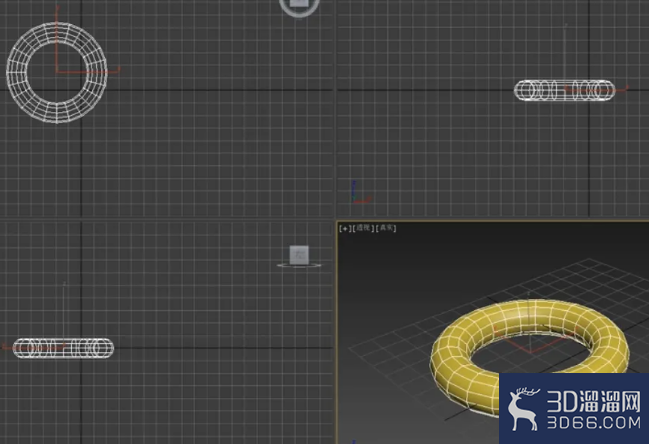The image size is (649, 444).
Task: Open the 透视 perspective view label menu
Action: tap(363, 228)
